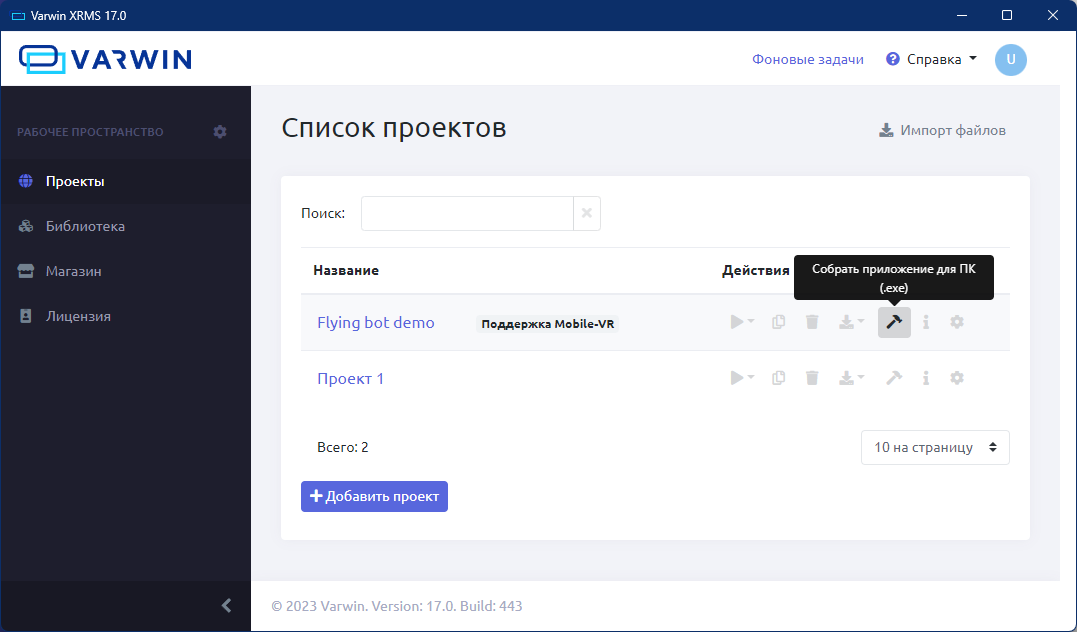Build Проект 1 with hammer icon
The image size is (1077, 632).
point(894,378)
